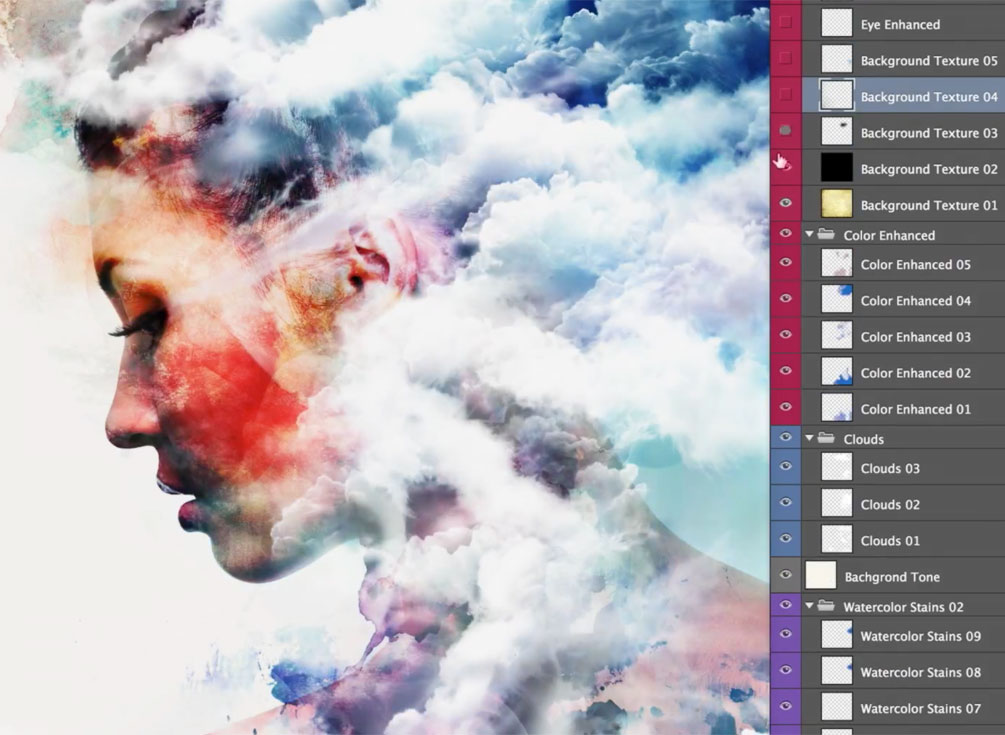The image size is (1005, 735).
Task: Select Background Texture 04 thumbnail
Action: 837,95
